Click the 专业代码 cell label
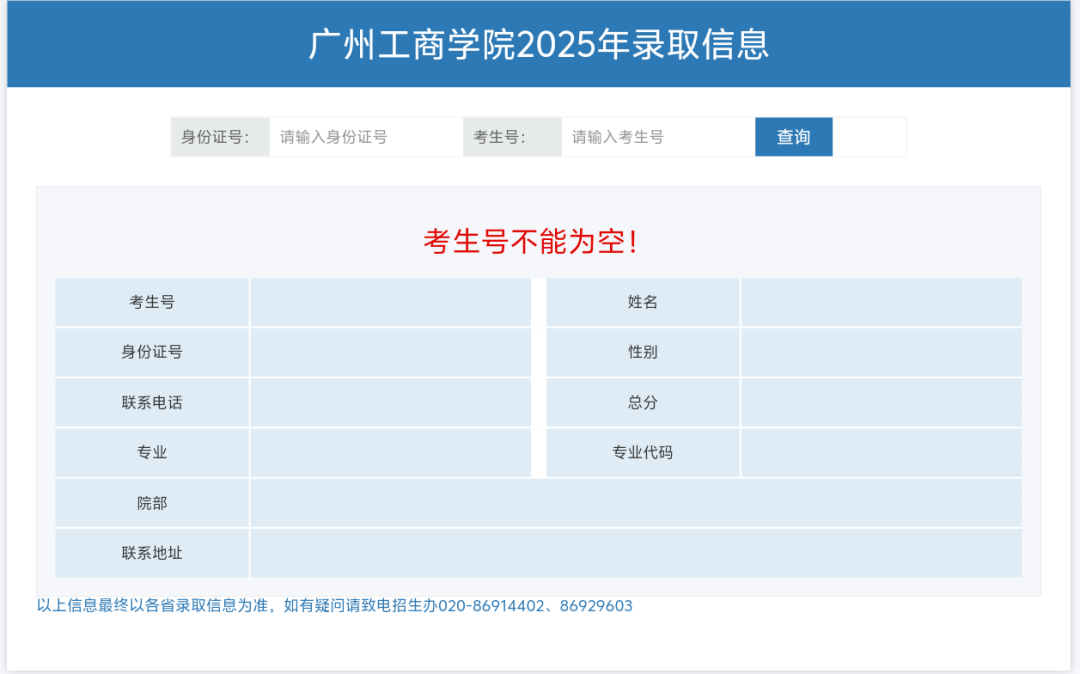The image size is (1080, 674). tap(641, 452)
